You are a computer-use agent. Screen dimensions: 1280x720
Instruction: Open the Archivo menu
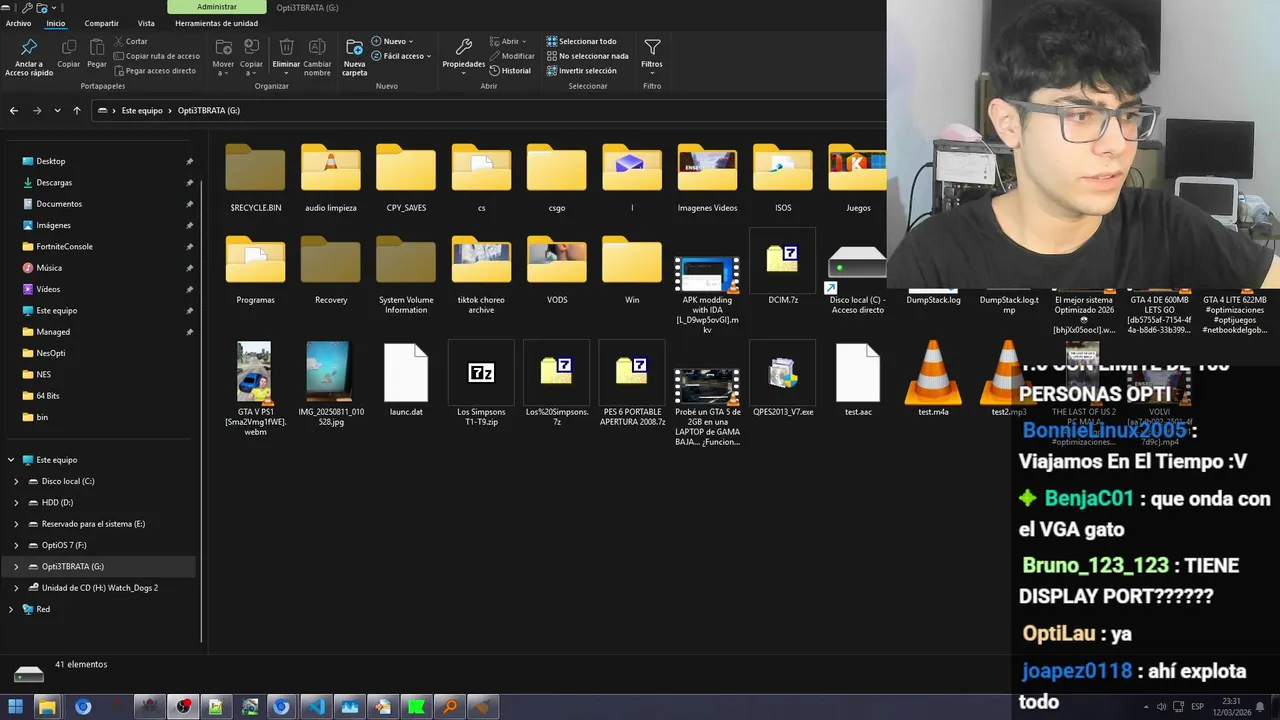[x=18, y=23]
